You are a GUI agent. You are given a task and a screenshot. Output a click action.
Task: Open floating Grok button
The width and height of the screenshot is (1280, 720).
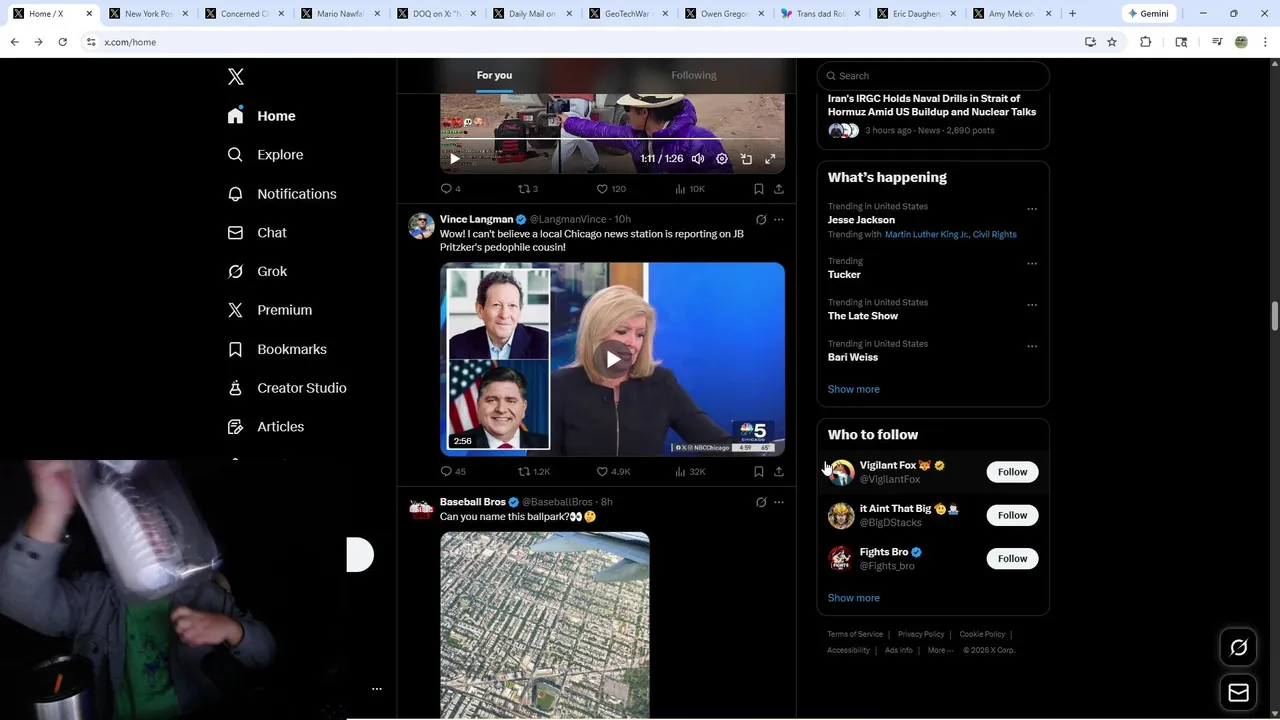1238,648
